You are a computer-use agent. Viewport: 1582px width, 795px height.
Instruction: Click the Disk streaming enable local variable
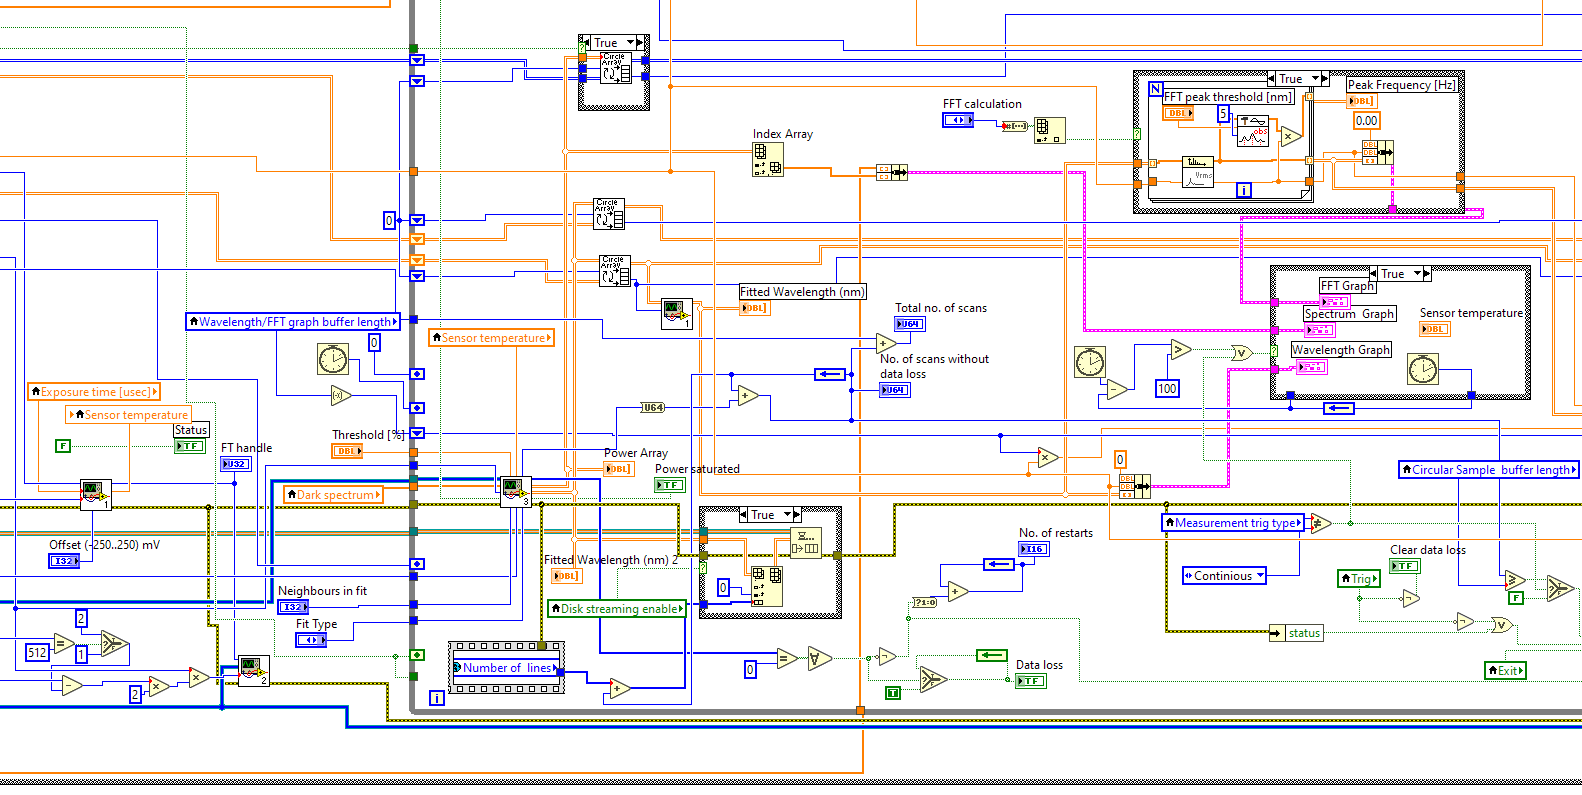(x=617, y=608)
